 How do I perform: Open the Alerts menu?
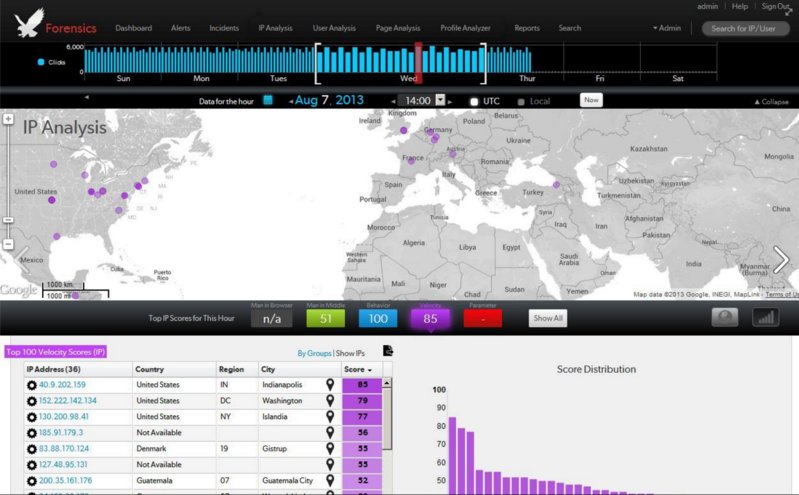click(180, 28)
